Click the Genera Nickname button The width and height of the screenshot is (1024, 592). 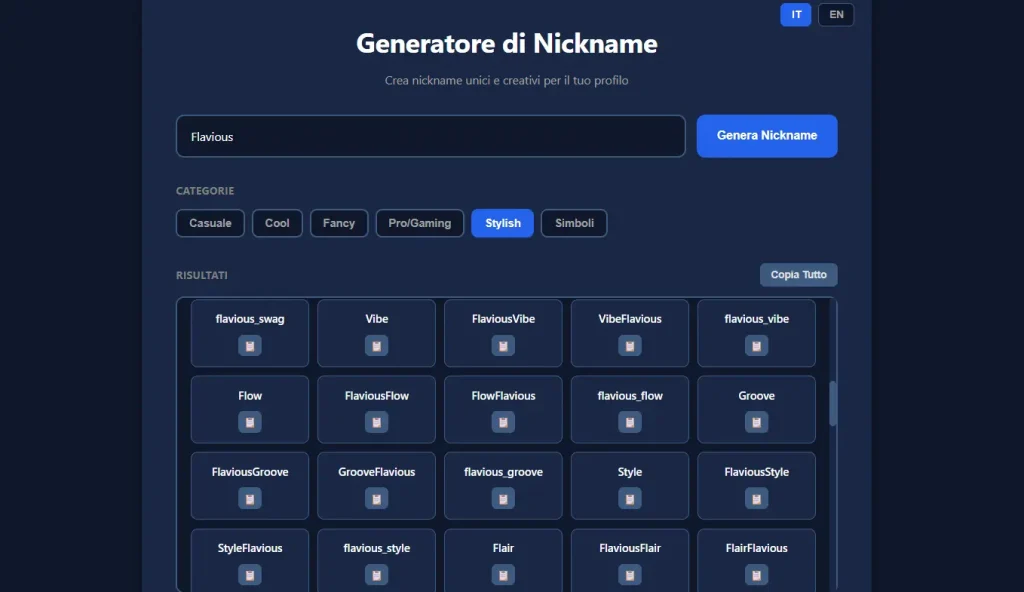pyautogui.click(x=767, y=136)
